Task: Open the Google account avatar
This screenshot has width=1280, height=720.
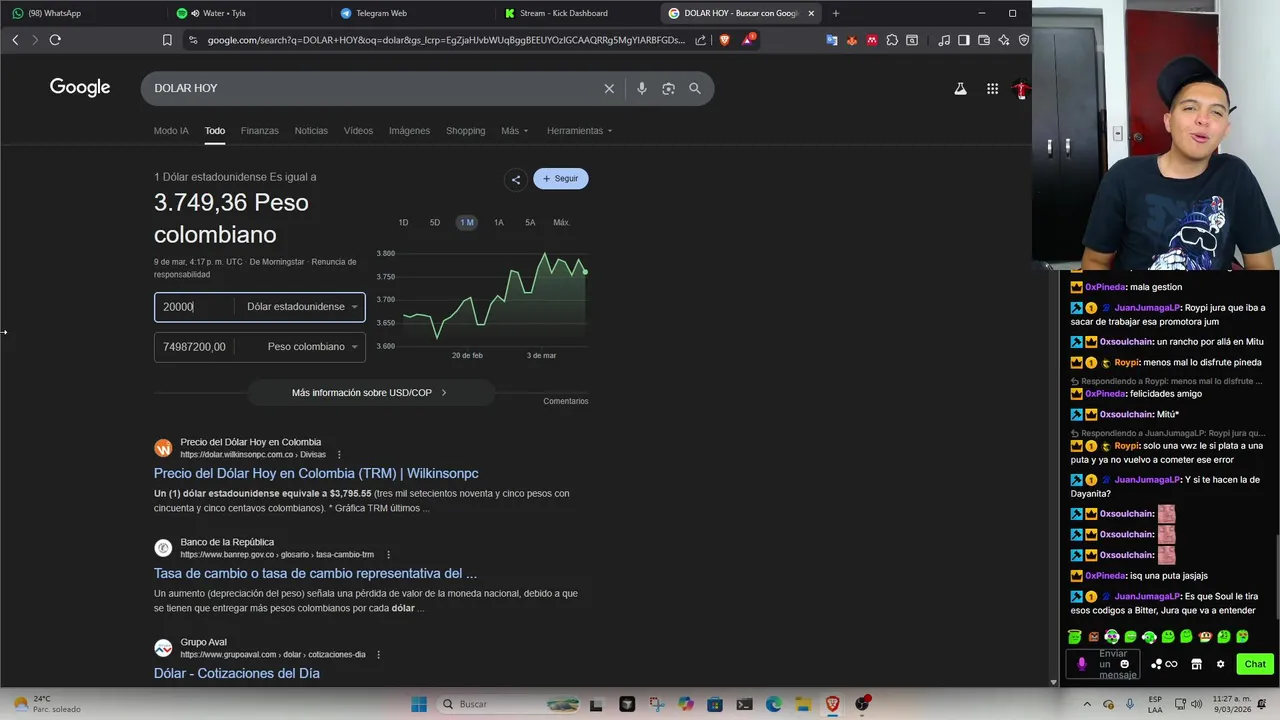Action: [x=1020, y=89]
